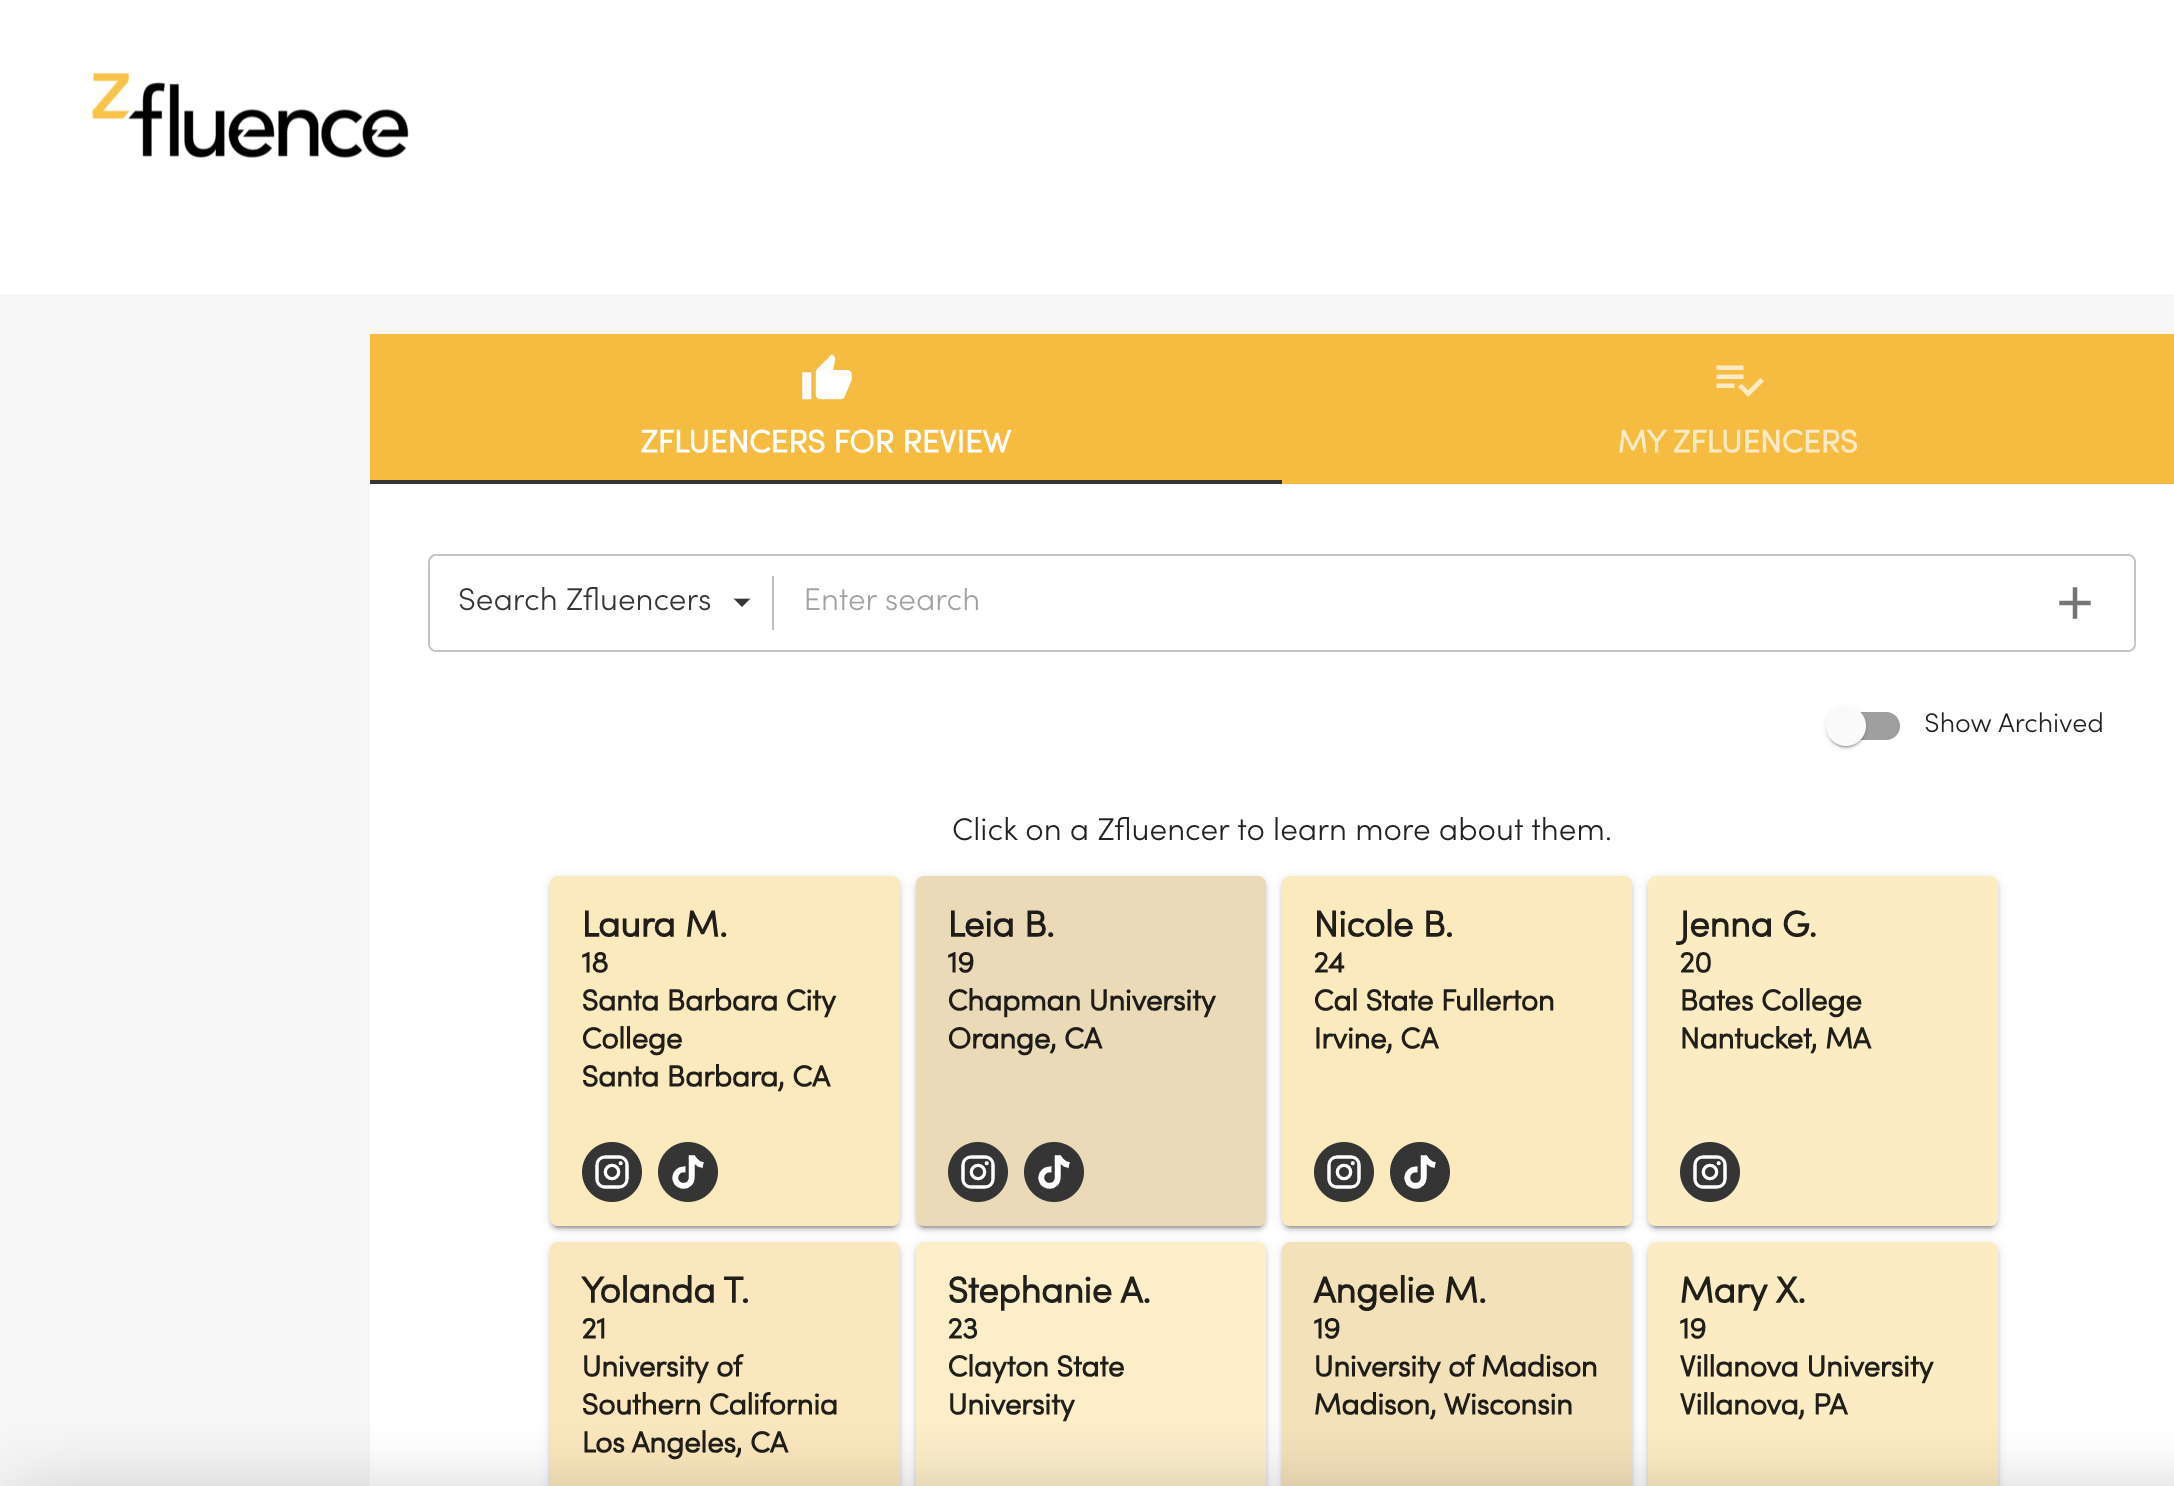This screenshot has width=2174, height=1486.
Task: Open Laura M.'s TikTok icon
Action: (688, 1171)
